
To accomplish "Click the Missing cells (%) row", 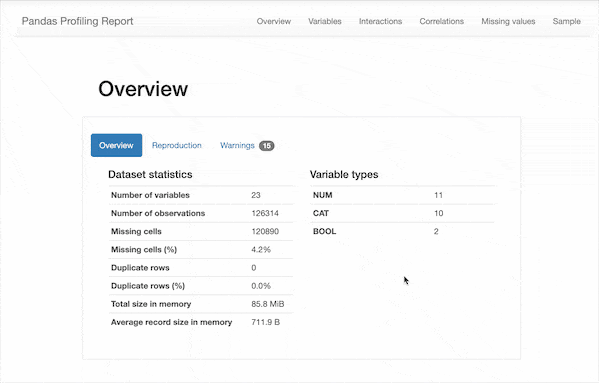I will [x=201, y=250].
